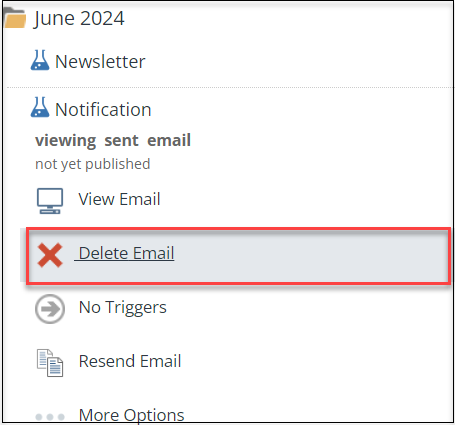The image size is (455, 425).
Task: Open the June 2024 folder icon
Action: click(15, 18)
